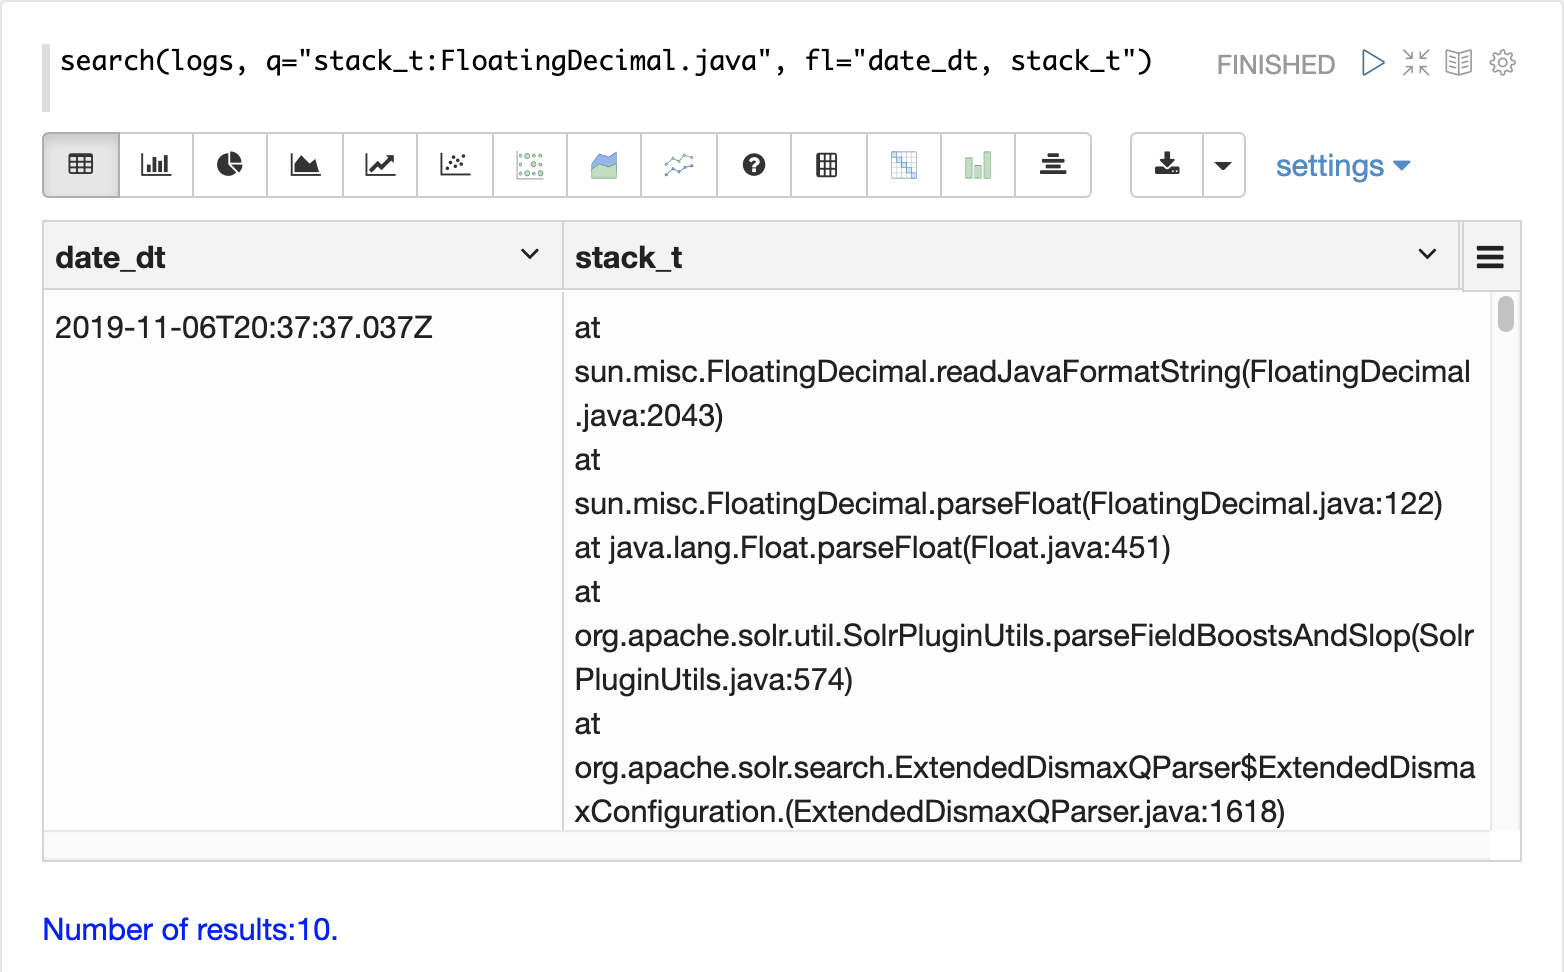This screenshot has height=972, width=1564.
Task: Choose the area chart visualization
Action: [305, 165]
